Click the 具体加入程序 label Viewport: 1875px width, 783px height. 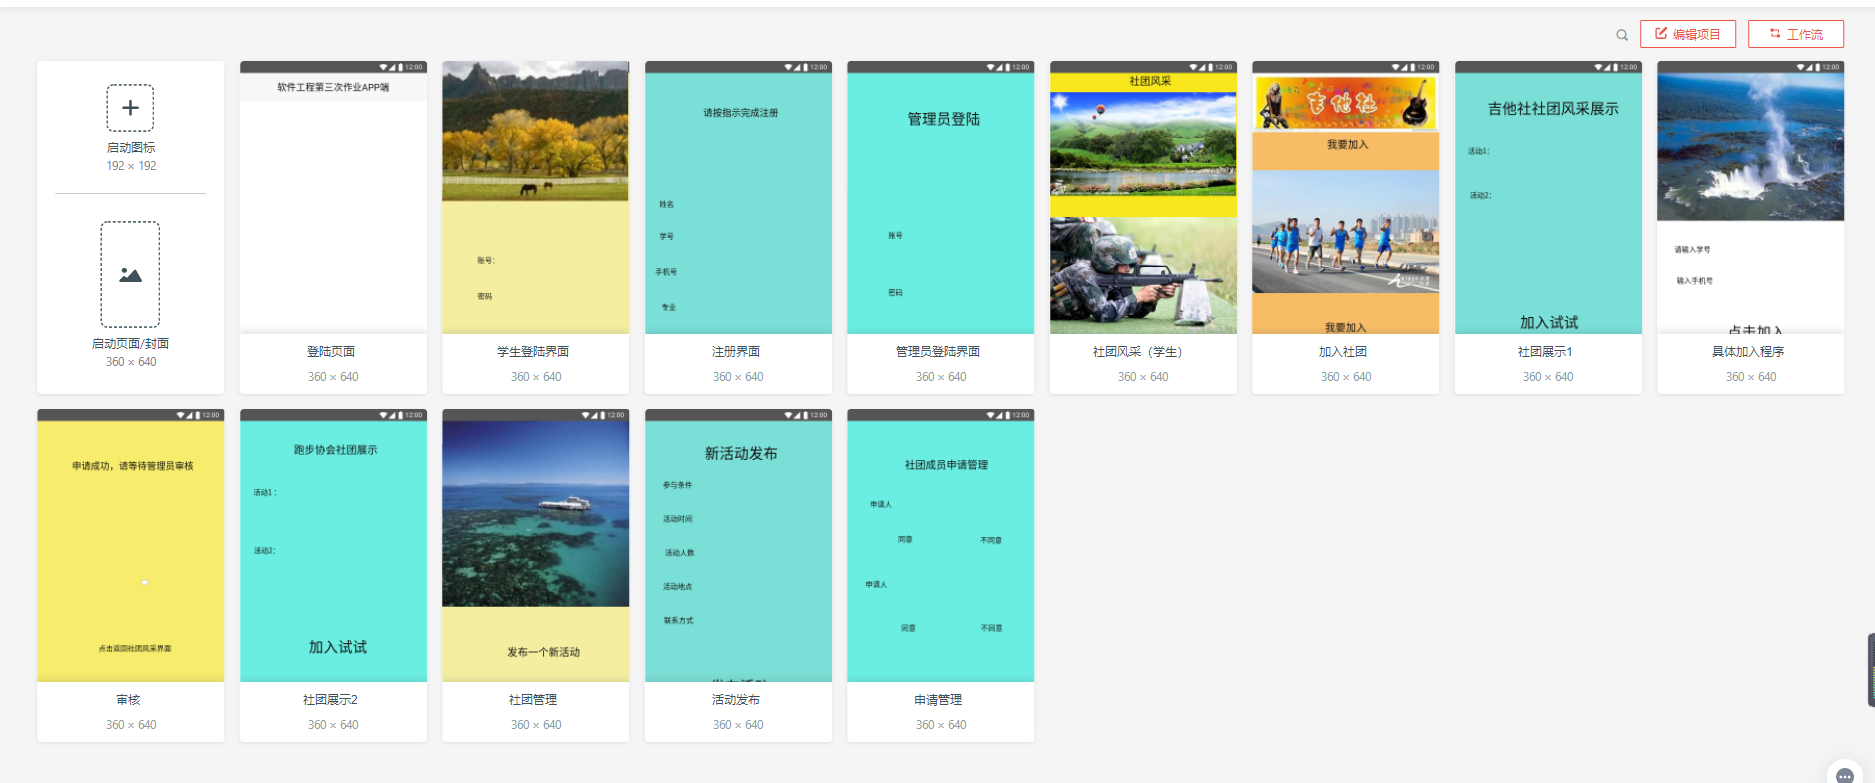(x=1748, y=352)
